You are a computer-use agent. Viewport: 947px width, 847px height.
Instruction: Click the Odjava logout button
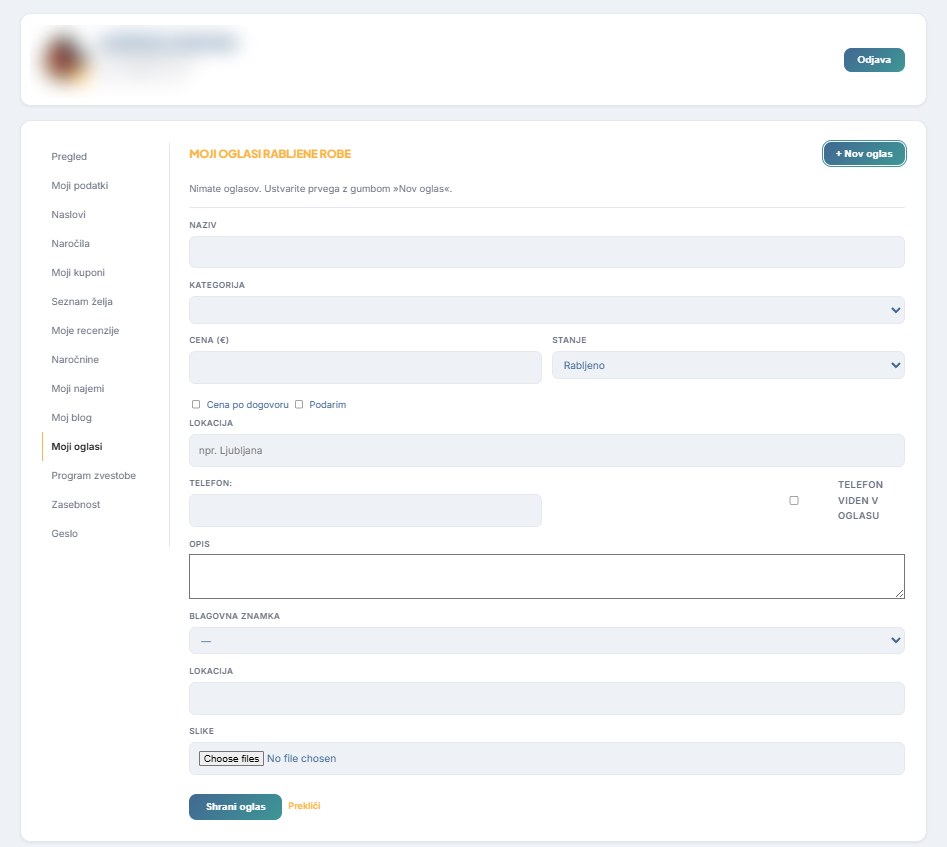[x=874, y=60]
